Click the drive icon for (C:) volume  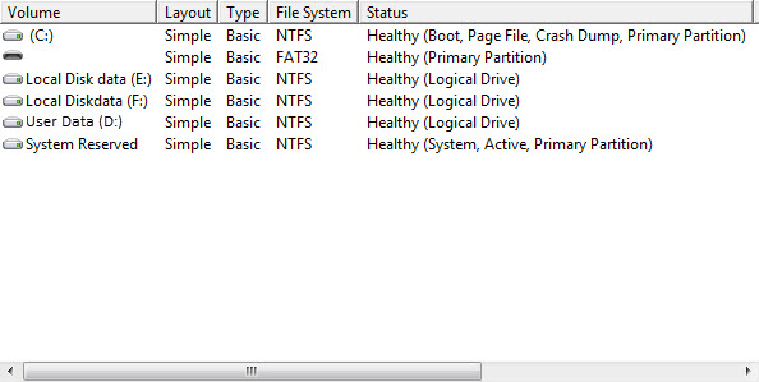point(13,36)
